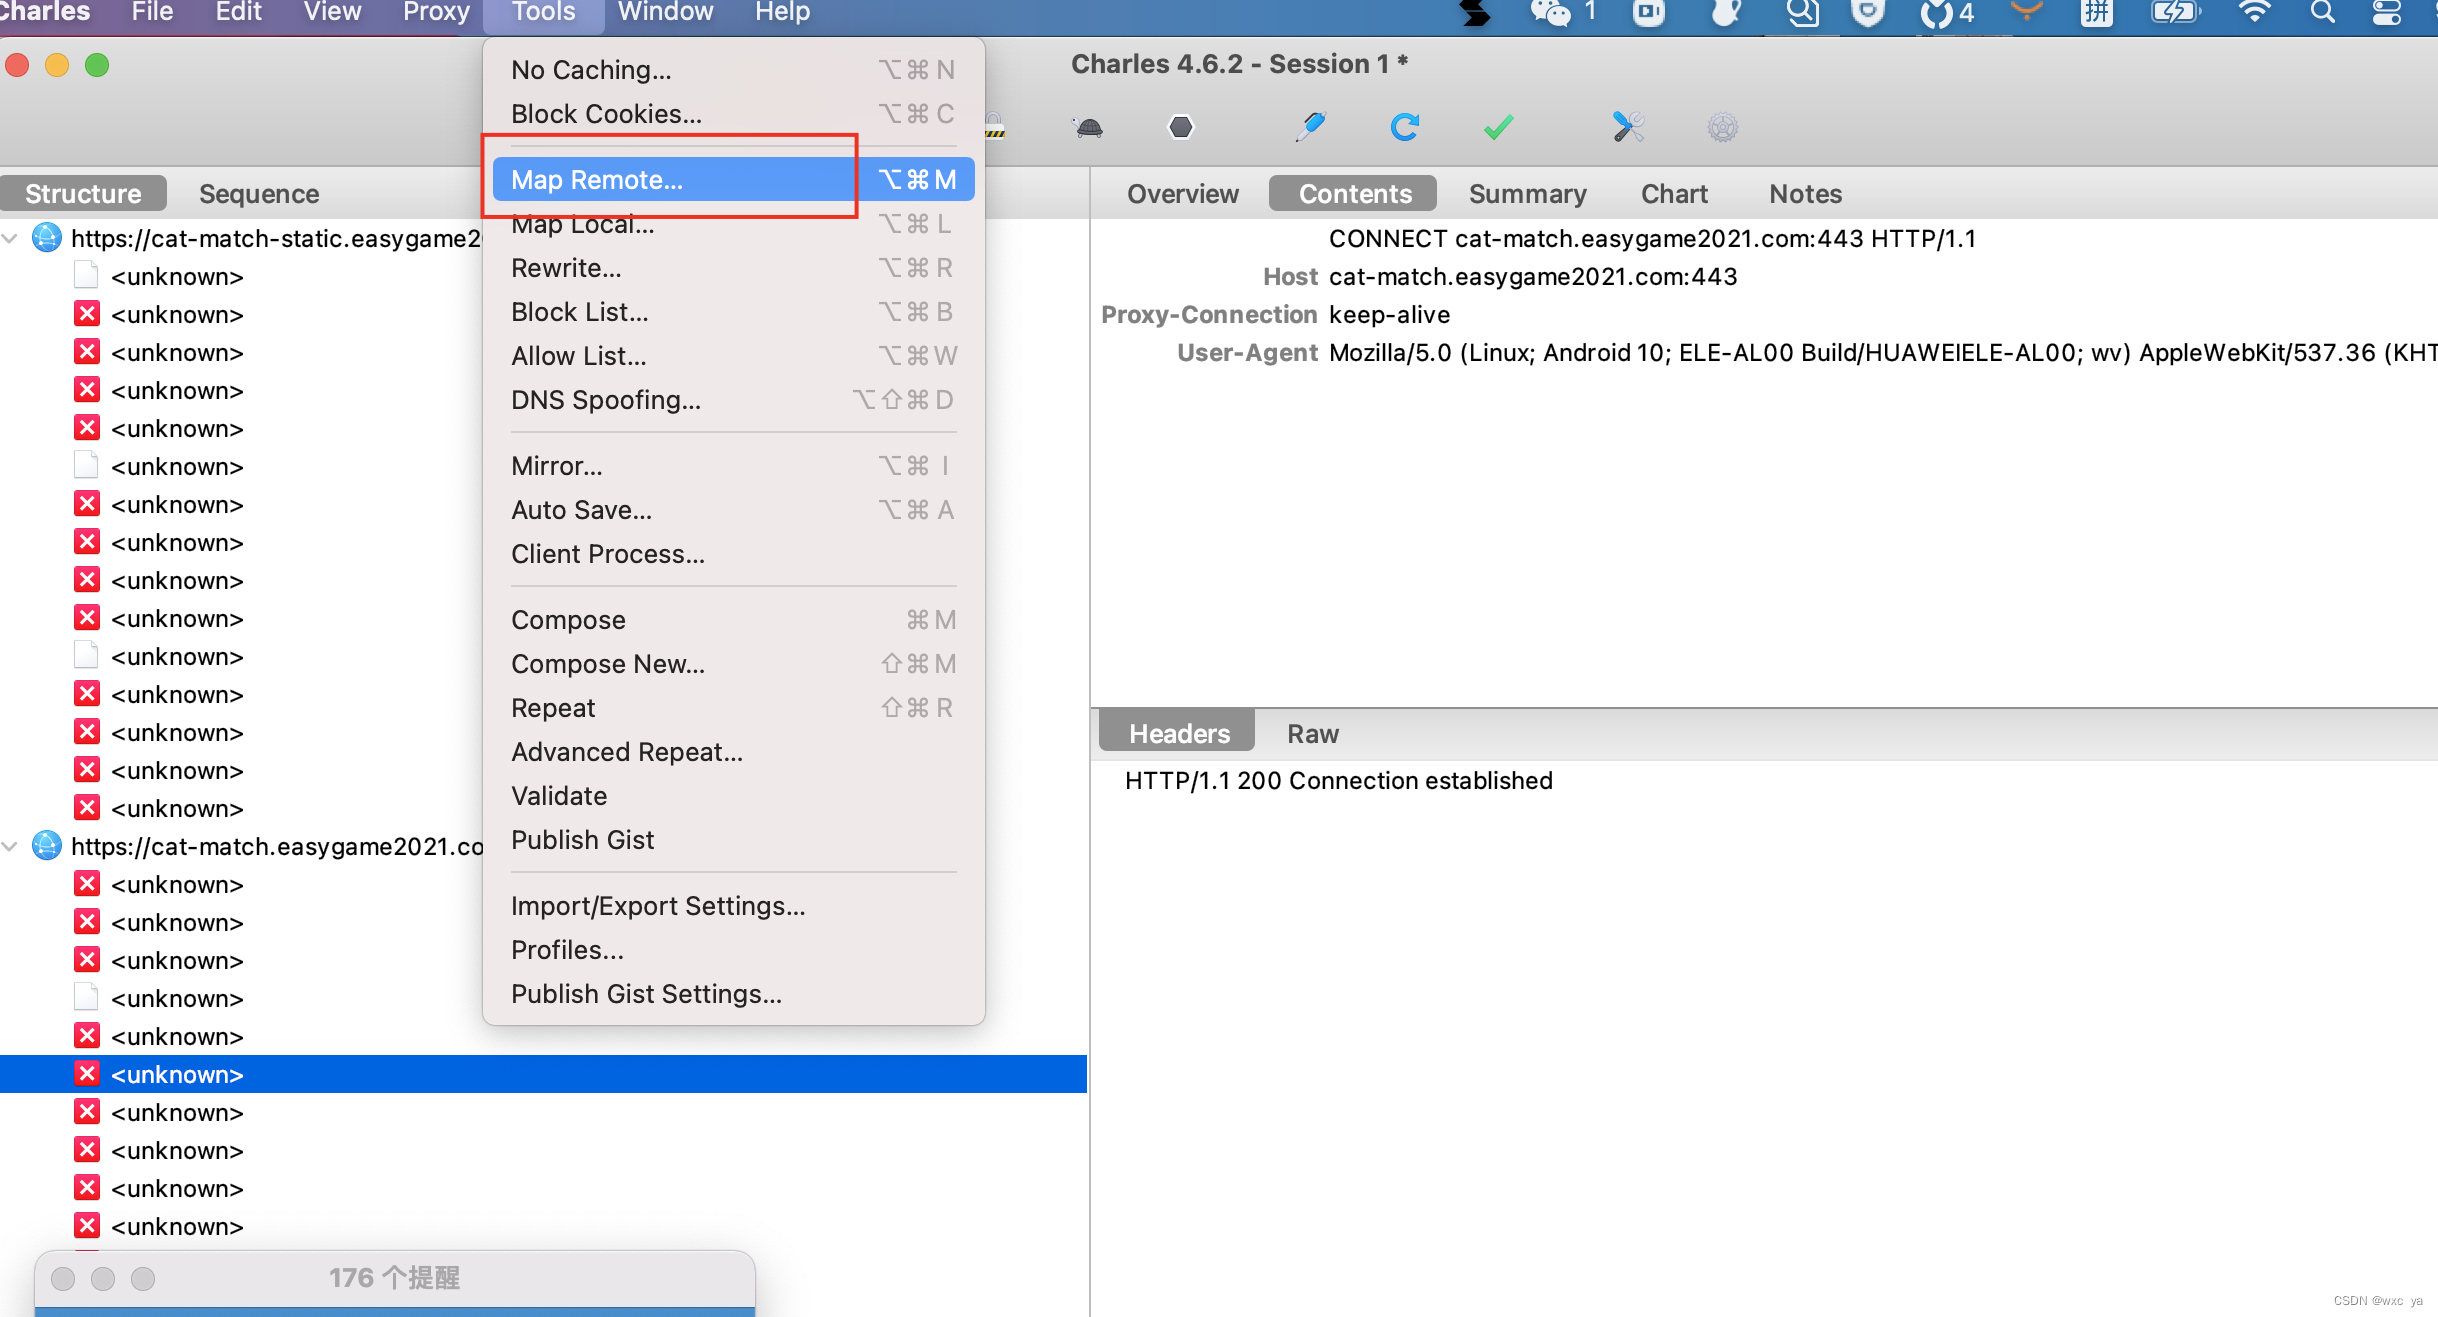Click the red error icon of selected row
This screenshot has height=1317, width=2438.
coord(87,1074)
